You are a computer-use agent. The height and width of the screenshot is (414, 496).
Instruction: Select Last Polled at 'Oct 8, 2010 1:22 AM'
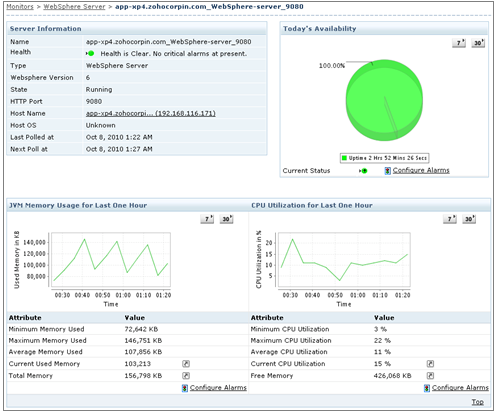(x=119, y=137)
